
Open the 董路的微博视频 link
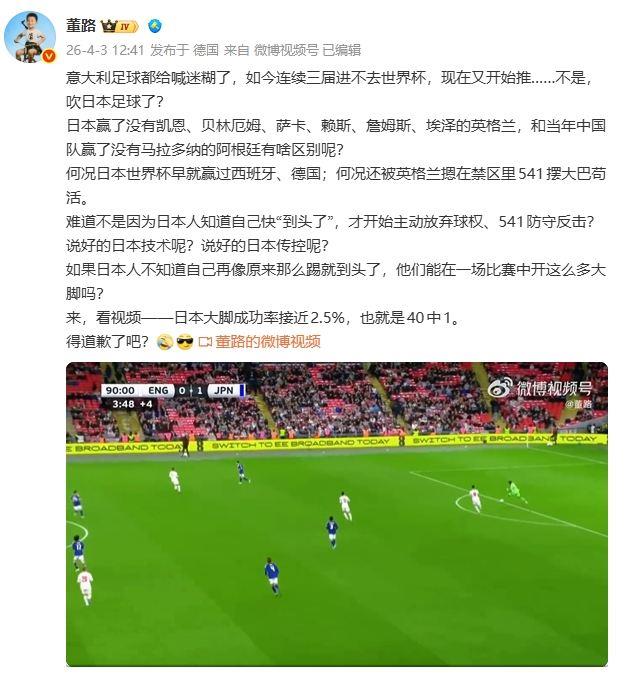point(268,341)
